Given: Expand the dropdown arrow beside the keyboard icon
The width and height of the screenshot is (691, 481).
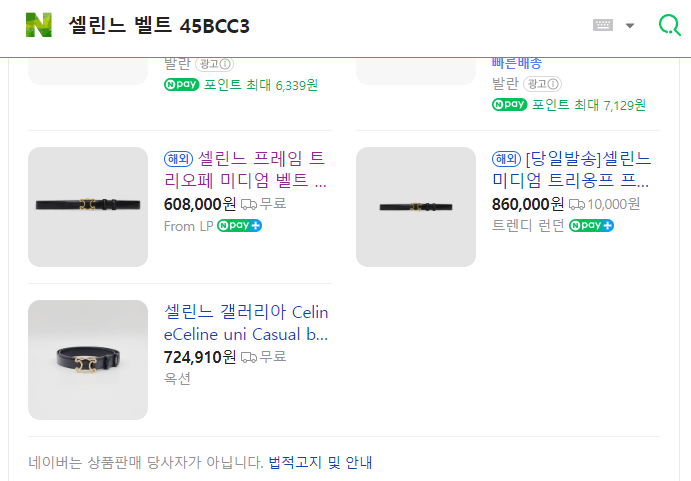Looking at the screenshot, I should coord(630,25).
